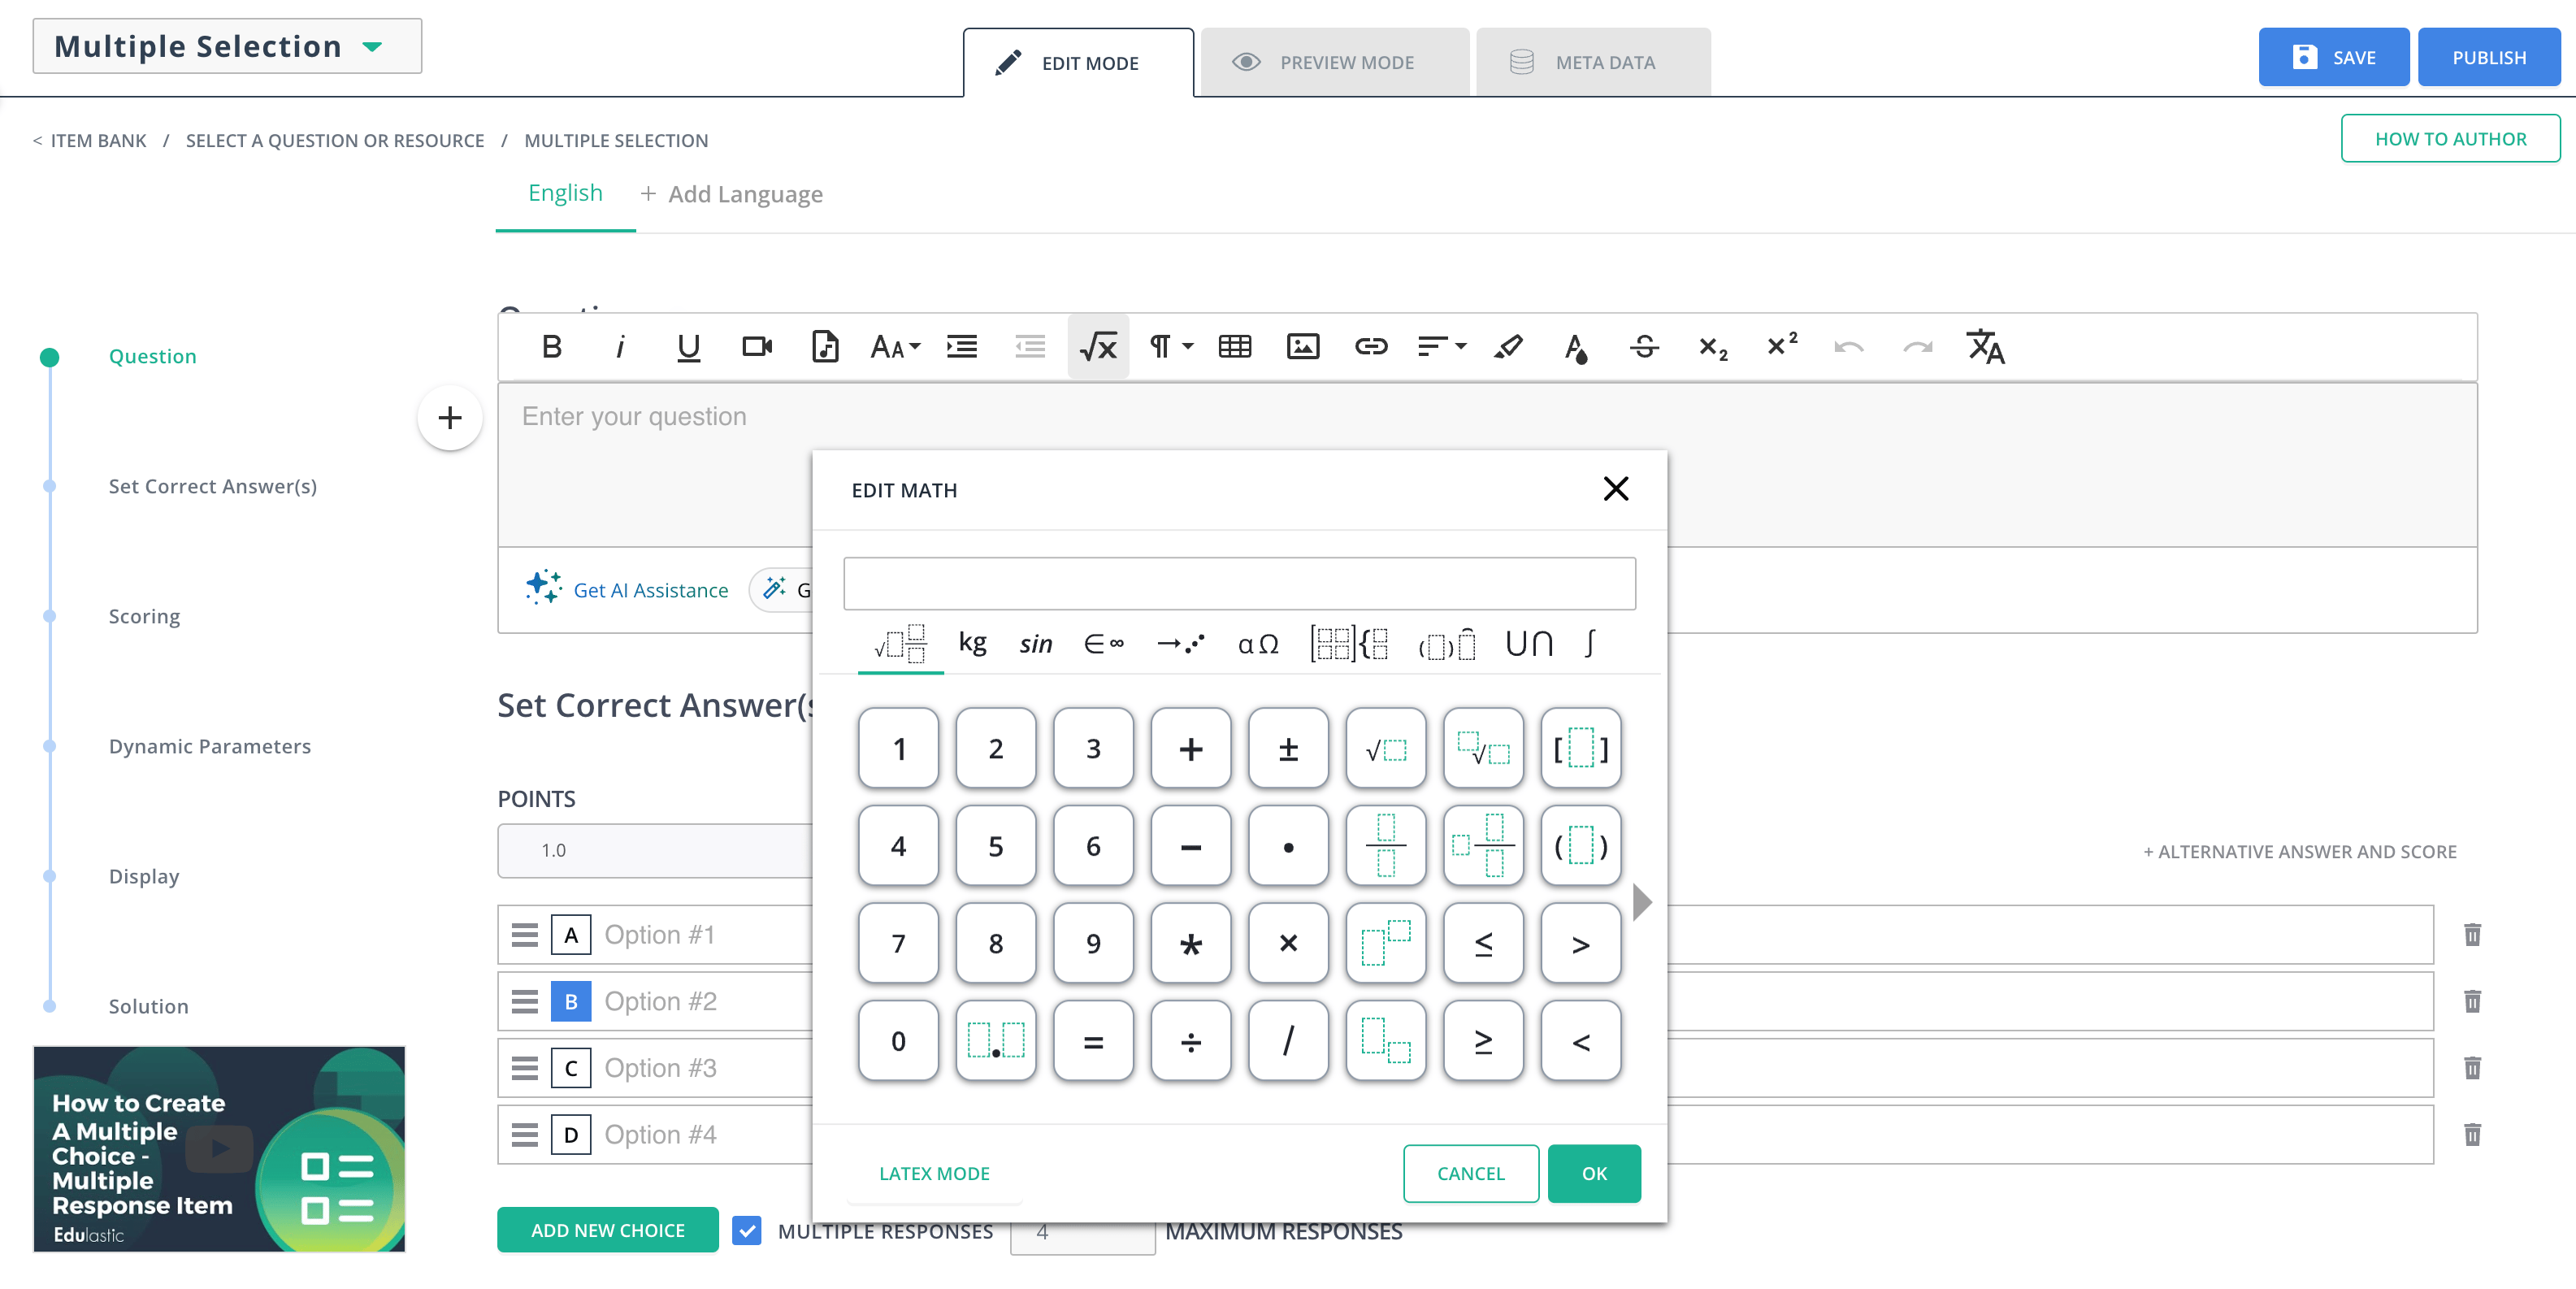Expand math keypad with right arrow
Viewport: 2576px width, 1289px height.
1642,902
